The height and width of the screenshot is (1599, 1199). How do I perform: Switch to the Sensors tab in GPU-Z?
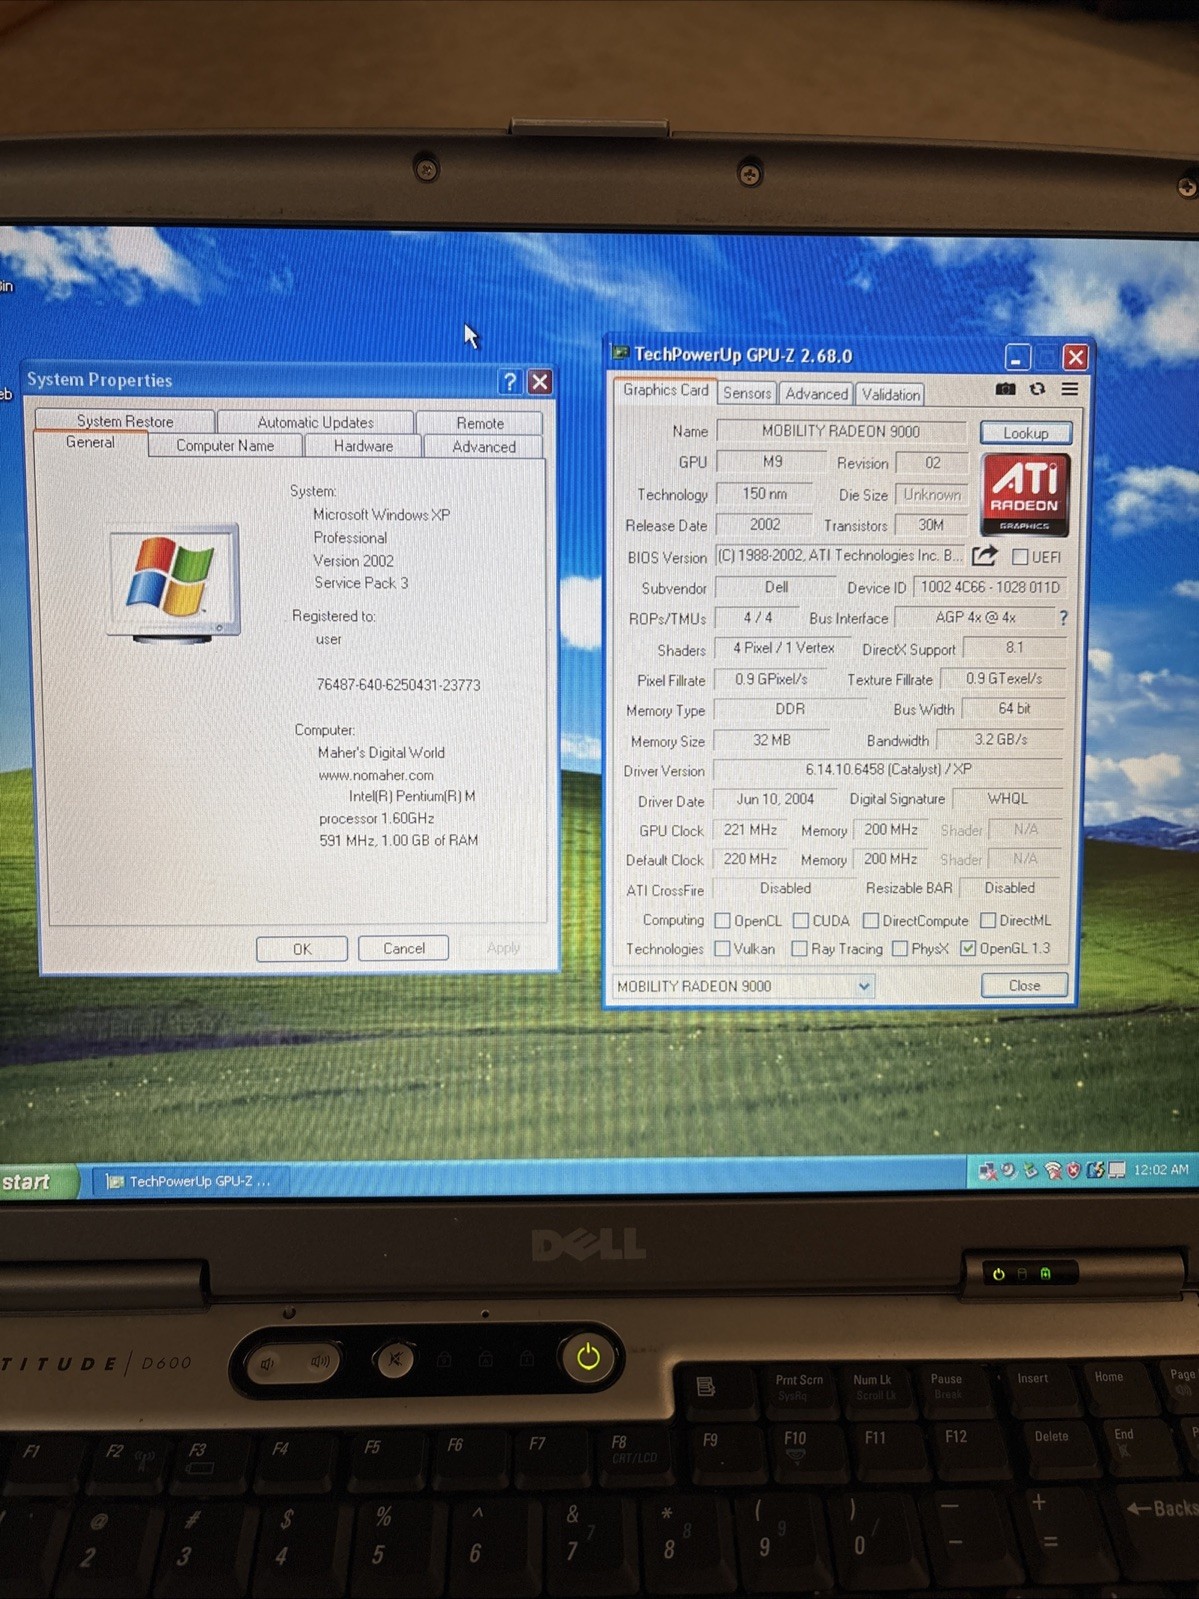[x=747, y=393]
